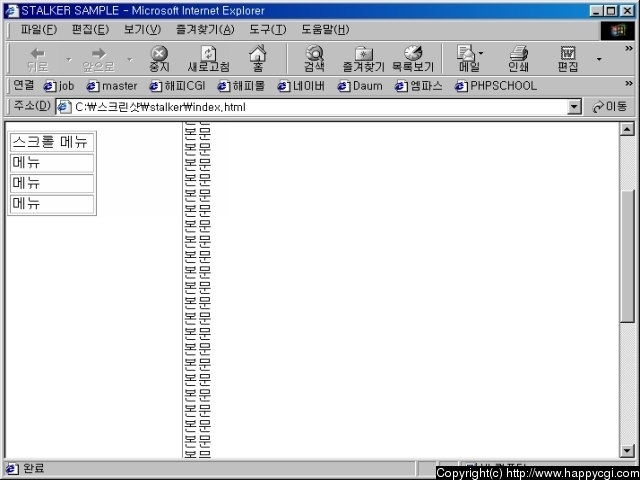Image resolution: width=640 pixels, height=480 pixels.
Task: Open the 해피CGI link in Links bar
Action: (177, 86)
